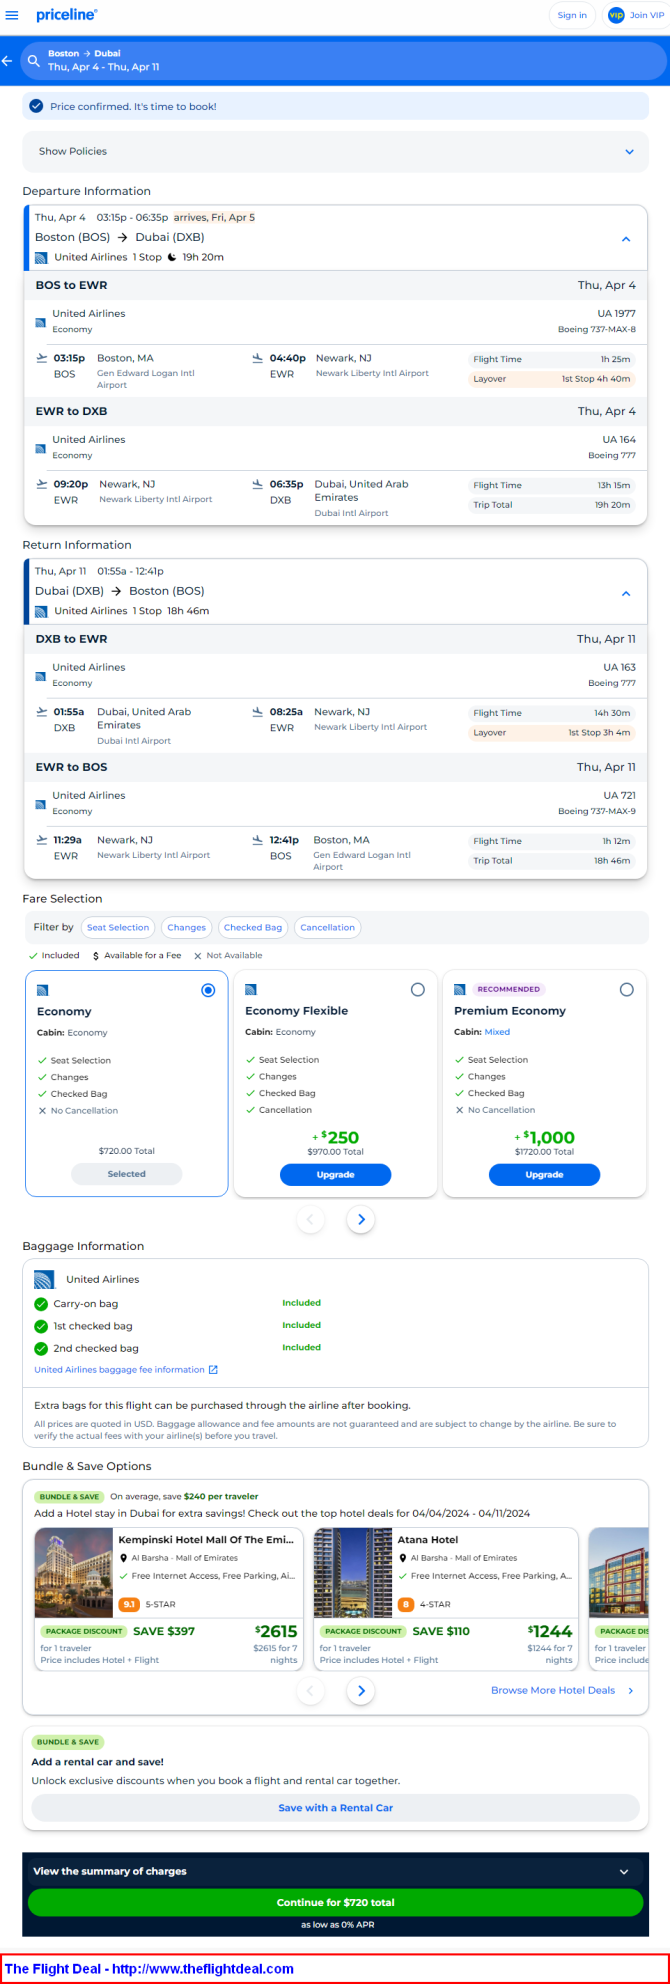Click Continue for $720 total button
The width and height of the screenshot is (670, 1984).
click(335, 1902)
